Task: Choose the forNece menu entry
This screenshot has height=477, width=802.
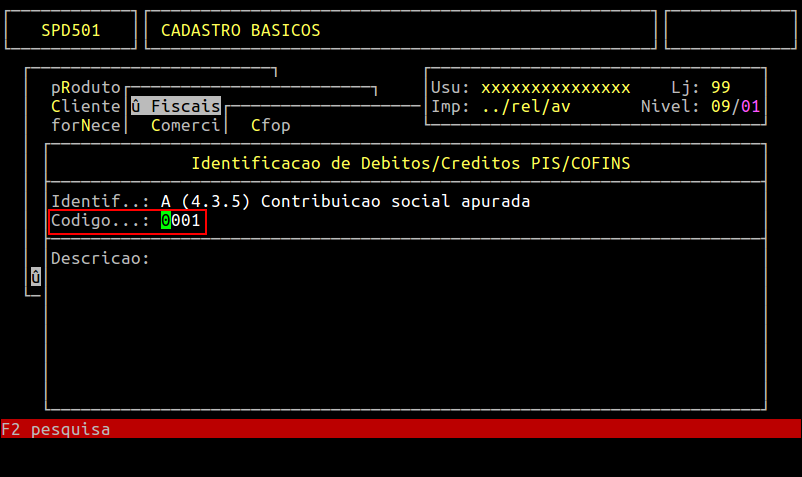Action: tap(86, 125)
